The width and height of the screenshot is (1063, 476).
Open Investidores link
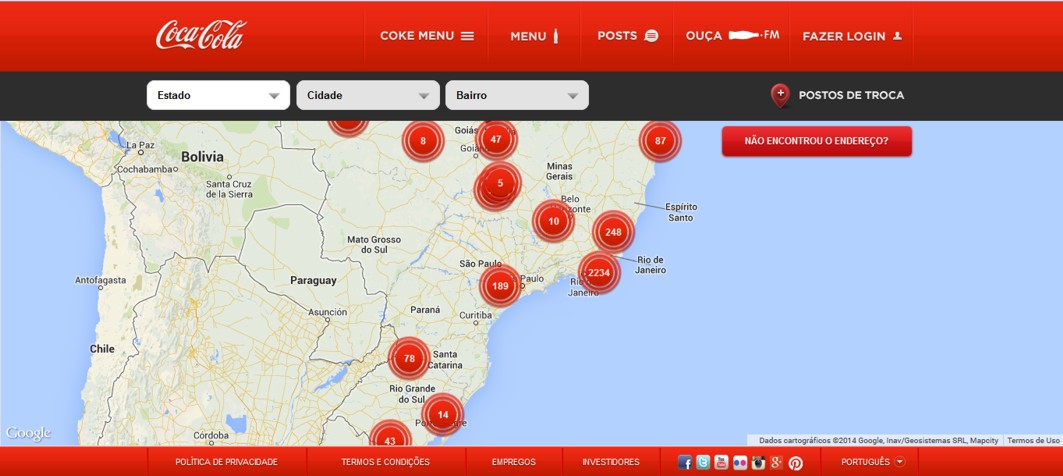pyautogui.click(x=611, y=462)
